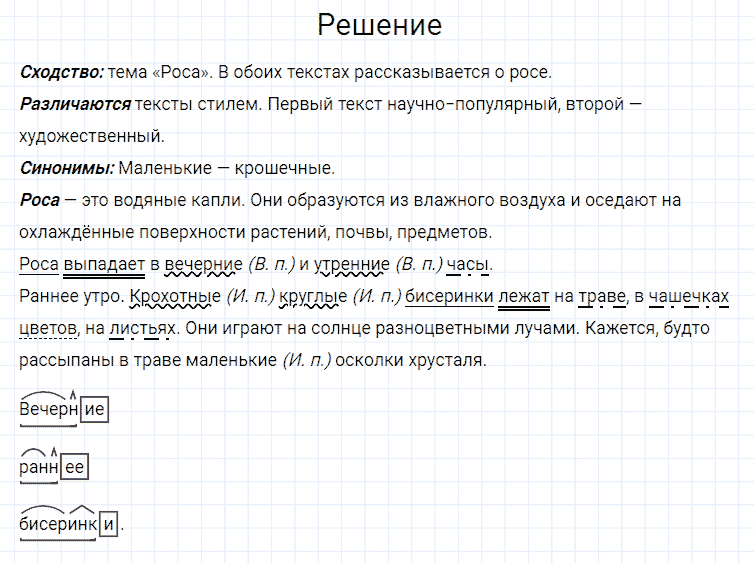Click the heading "Решение"
The width and height of the screenshot is (754, 563).
[x=379, y=25]
